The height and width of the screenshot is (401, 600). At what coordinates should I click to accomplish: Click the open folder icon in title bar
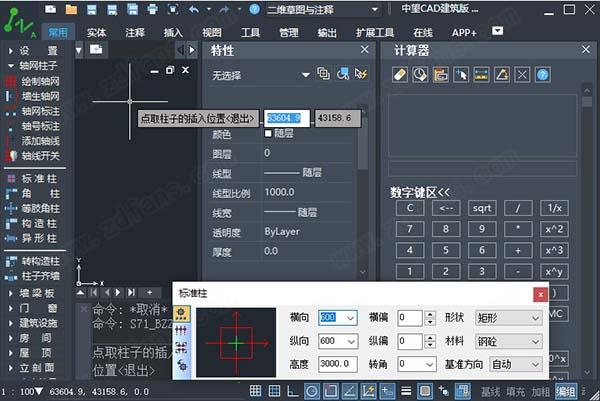coord(71,9)
